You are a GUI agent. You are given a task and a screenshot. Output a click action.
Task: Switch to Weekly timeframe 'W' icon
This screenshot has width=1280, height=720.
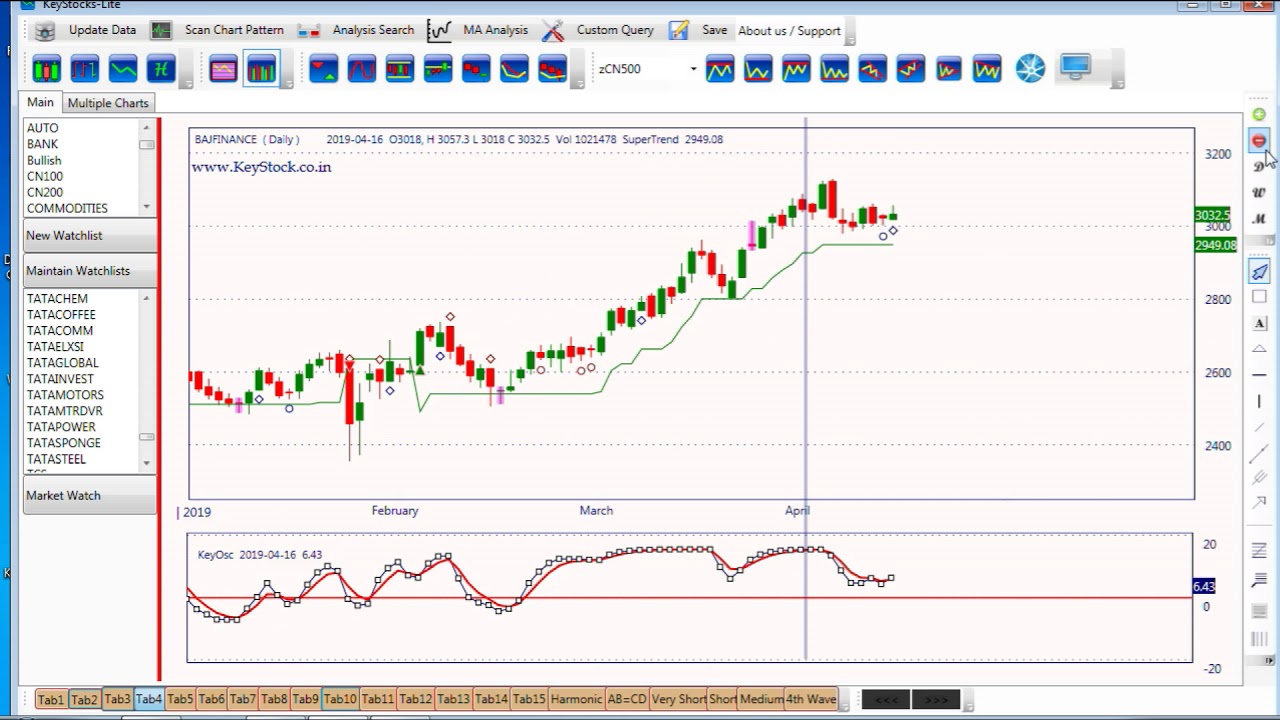coord(1259,193)
